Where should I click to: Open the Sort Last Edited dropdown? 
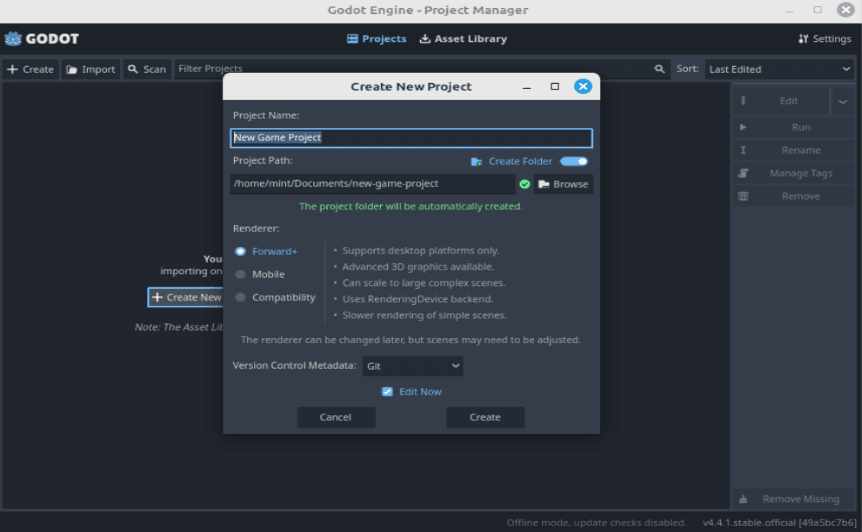[779, 69]
